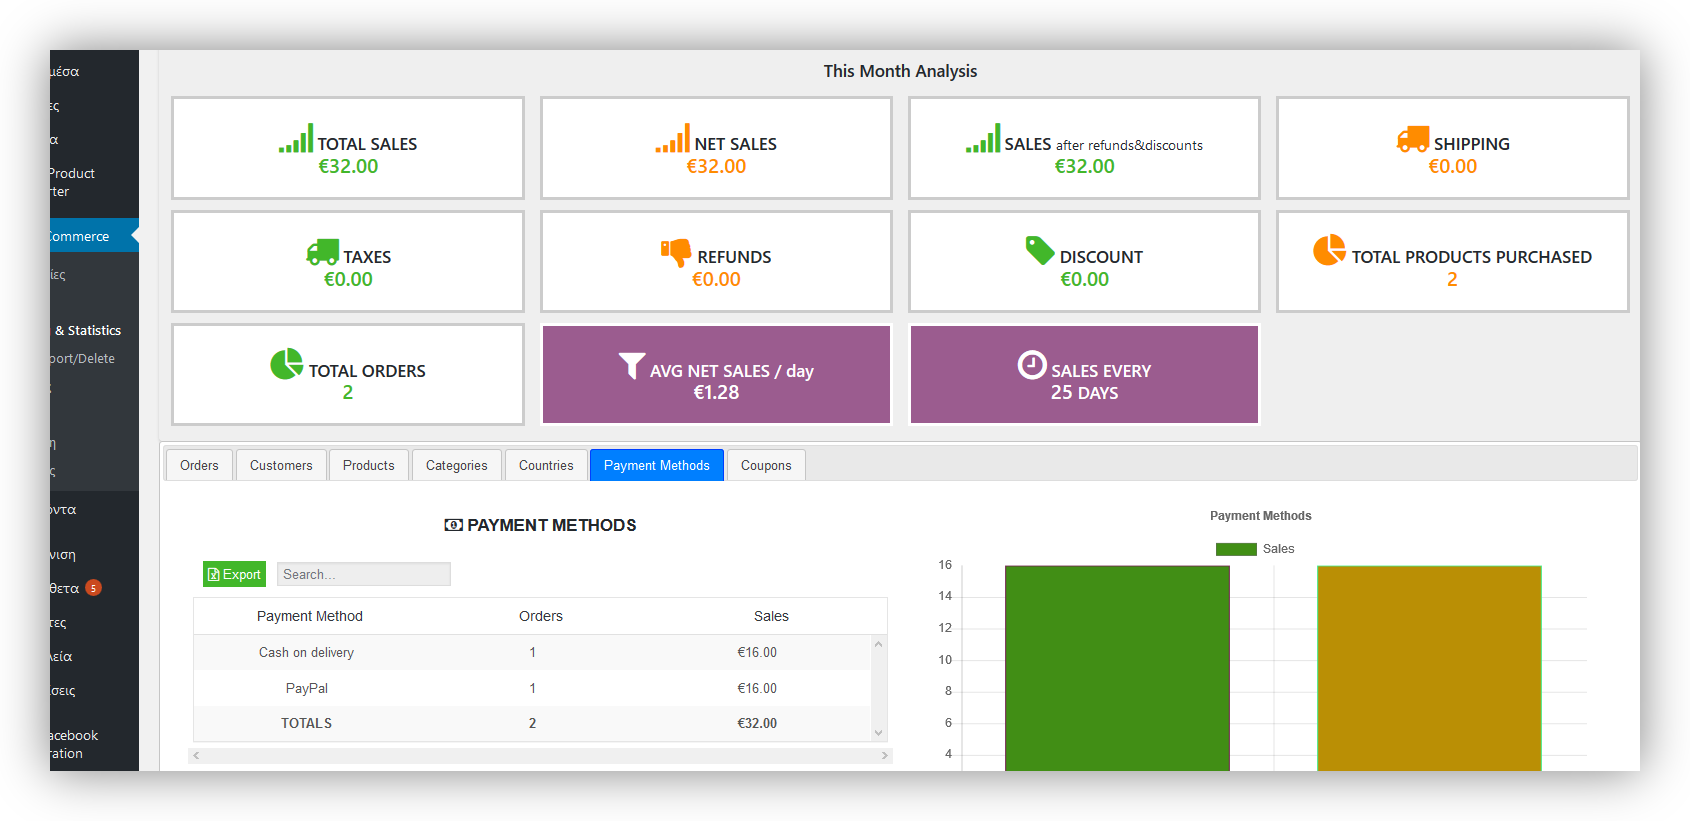Image resolution: width=1690 pixels, height=821 pixels.
Task: Click the AVG Net Sales funnel icon
Action: (632, 366)
